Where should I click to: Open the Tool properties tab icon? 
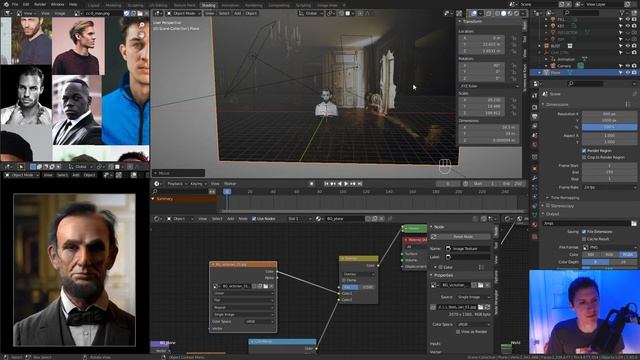(x=535, y=96)
